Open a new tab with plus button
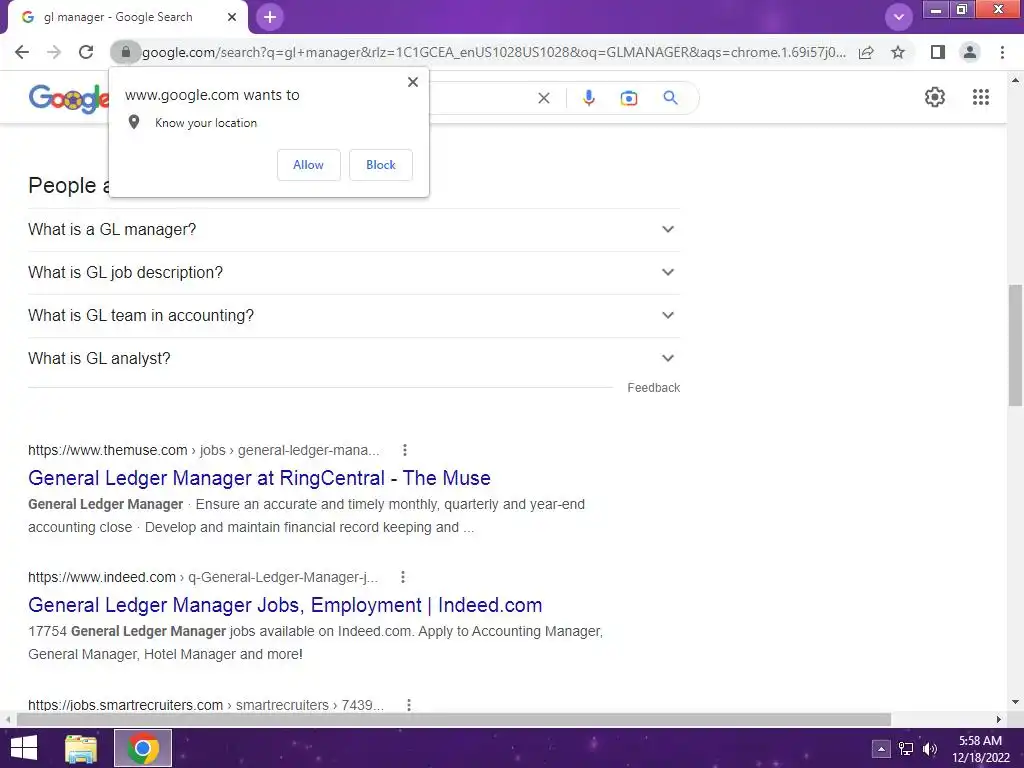Image resolution: width=1024 pixels, height=768 pixels. pyautogui.click(x=270, y=17)
